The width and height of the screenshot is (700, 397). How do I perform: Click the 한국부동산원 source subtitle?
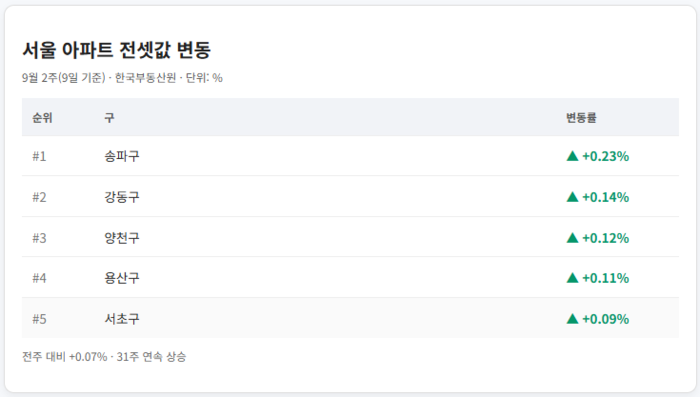[x=146, y=78]
